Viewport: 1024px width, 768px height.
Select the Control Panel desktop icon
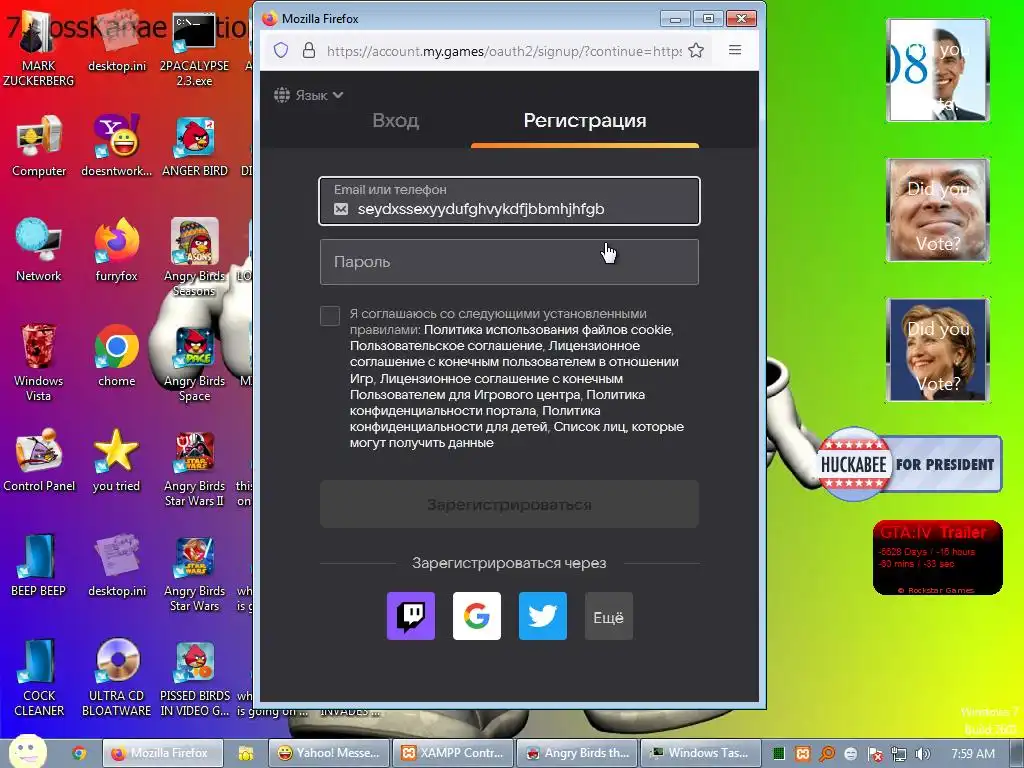click(39, 461)
